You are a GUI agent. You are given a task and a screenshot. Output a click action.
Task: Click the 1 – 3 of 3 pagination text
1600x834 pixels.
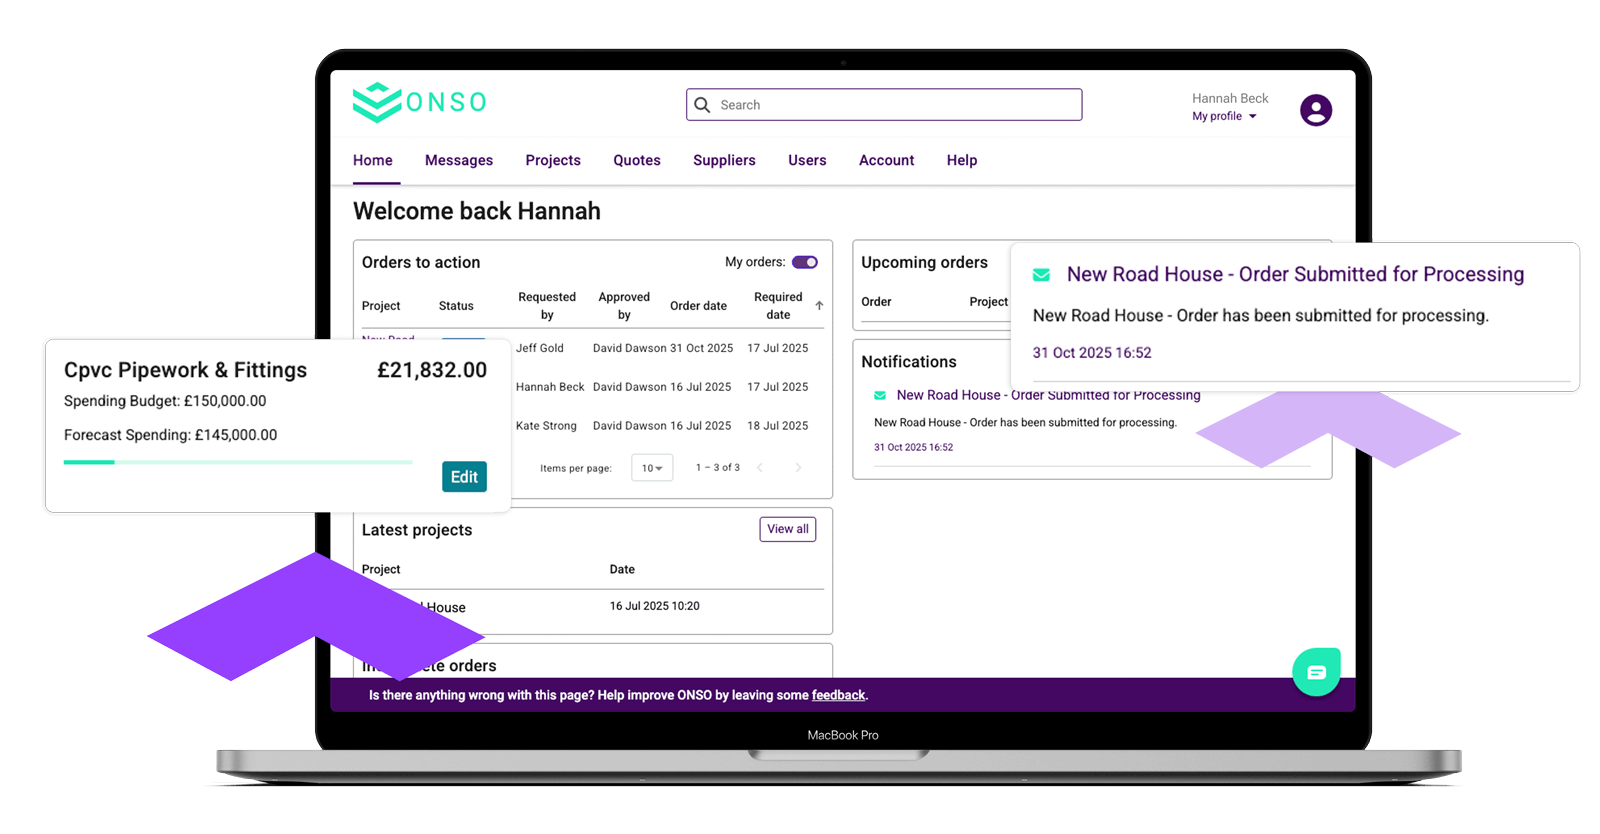[x=718, y=468]
